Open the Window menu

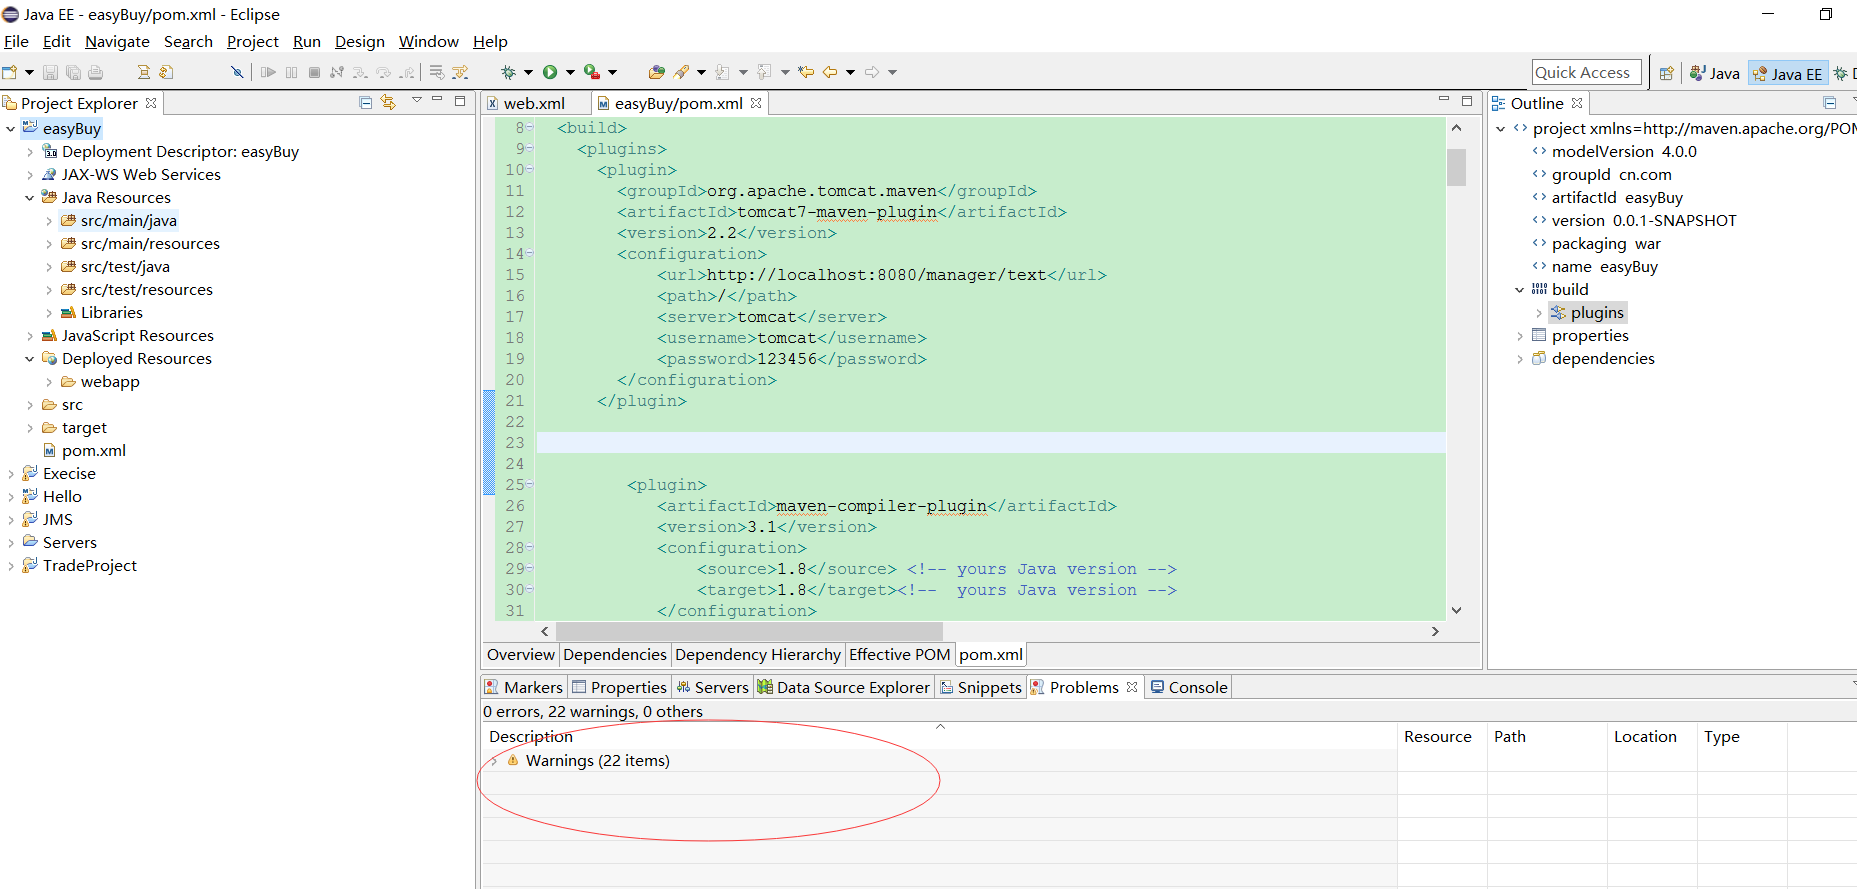[428, 41]
